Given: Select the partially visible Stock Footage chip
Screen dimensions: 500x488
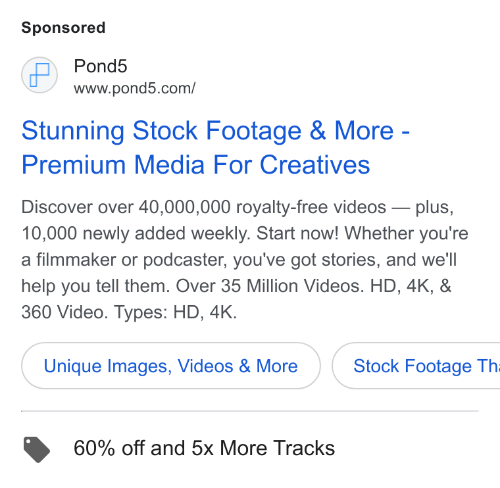Looking at the screenshot, I should coord(416,366).
